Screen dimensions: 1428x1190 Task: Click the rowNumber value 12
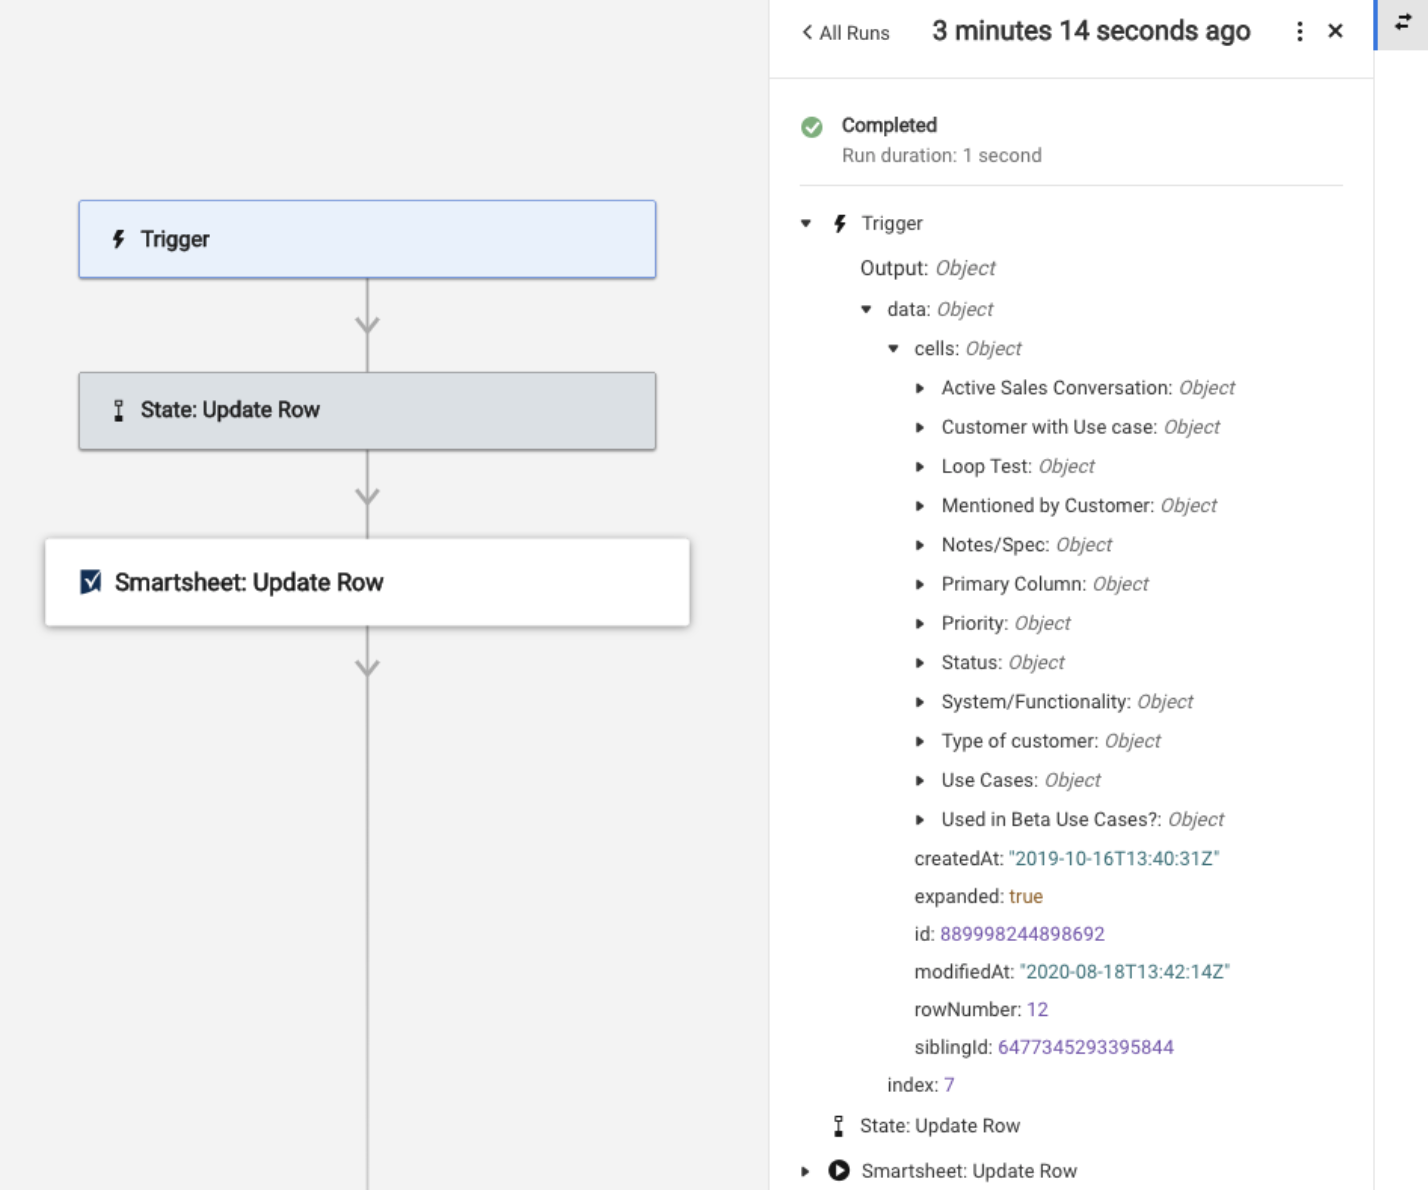[x=1037, y=1009]
